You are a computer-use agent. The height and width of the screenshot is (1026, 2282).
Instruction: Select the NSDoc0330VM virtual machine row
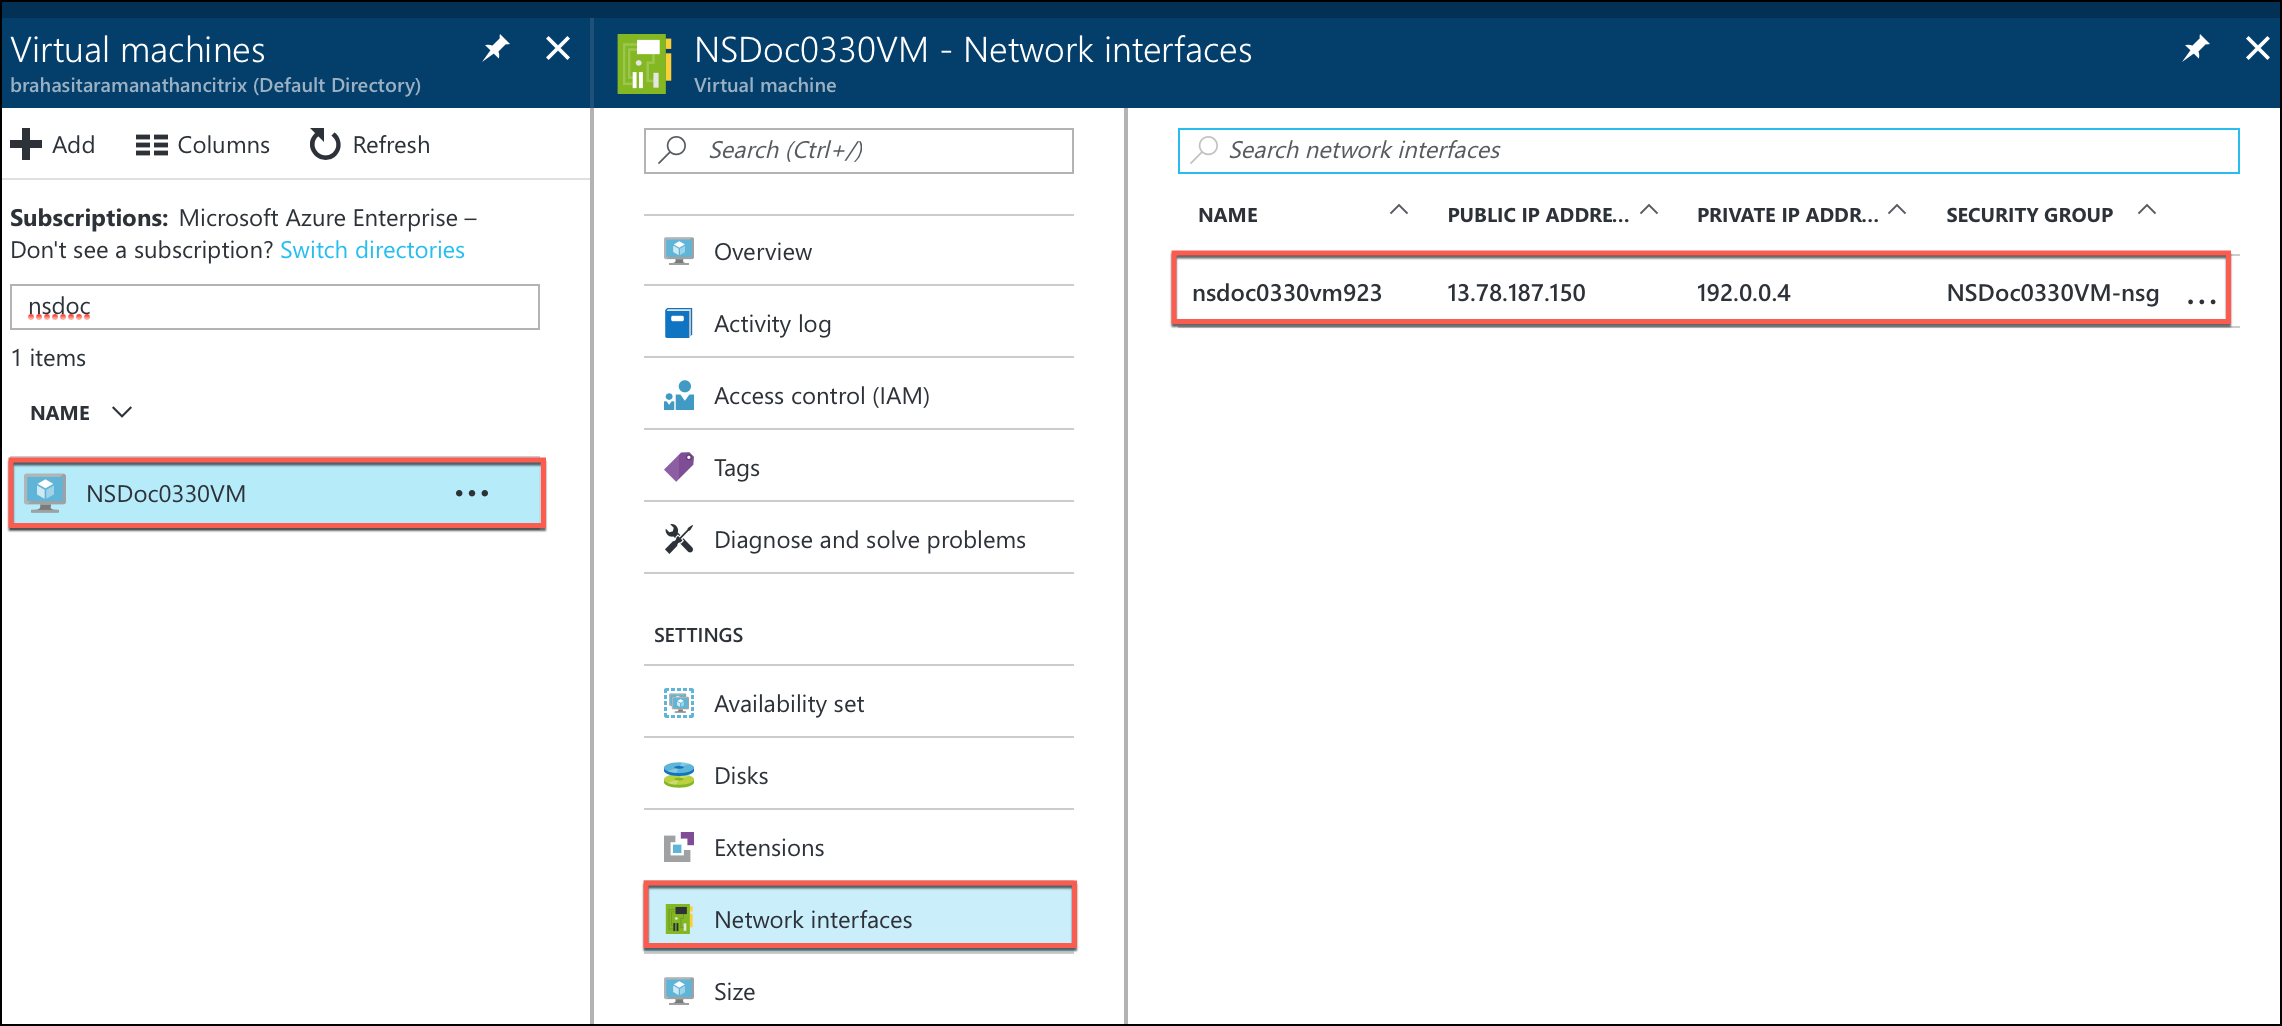click(276, 494)
